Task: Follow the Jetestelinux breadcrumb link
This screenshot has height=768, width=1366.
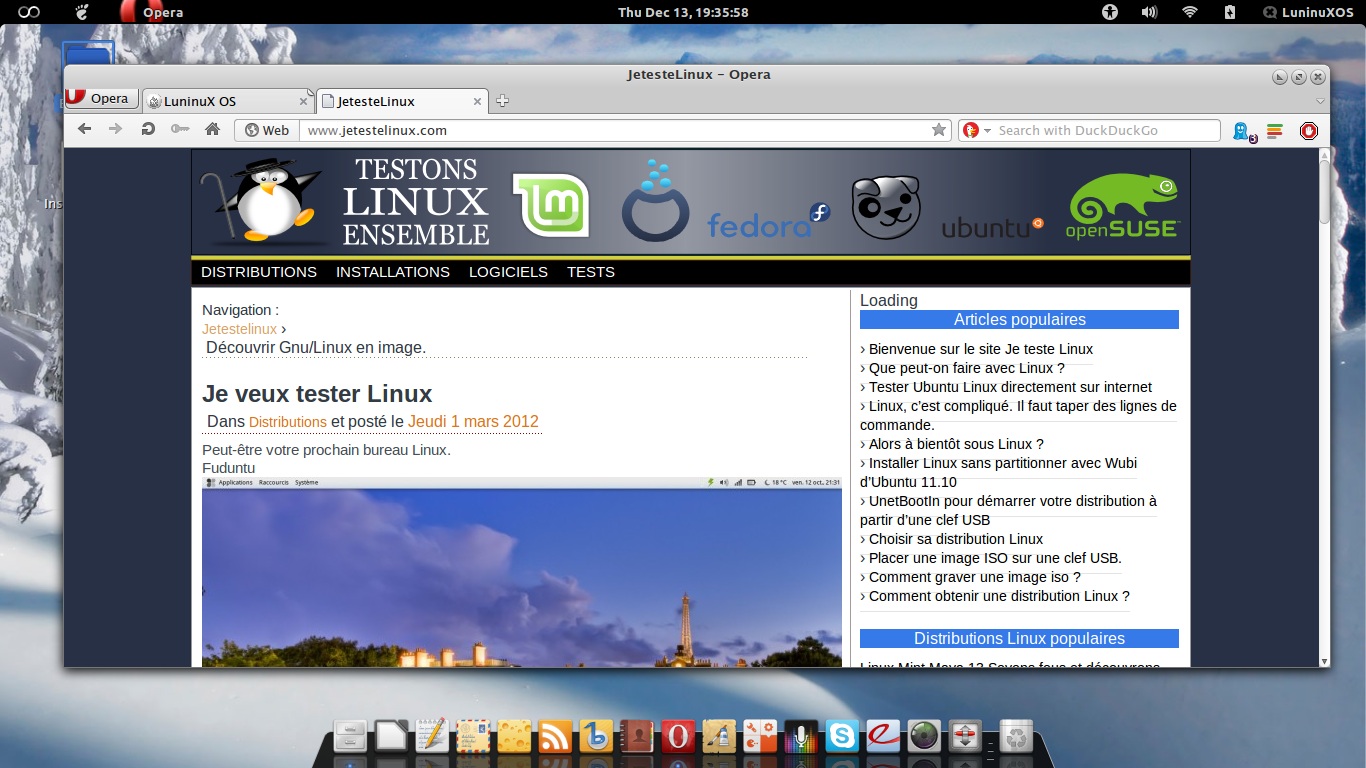Action: coord(239,329)
